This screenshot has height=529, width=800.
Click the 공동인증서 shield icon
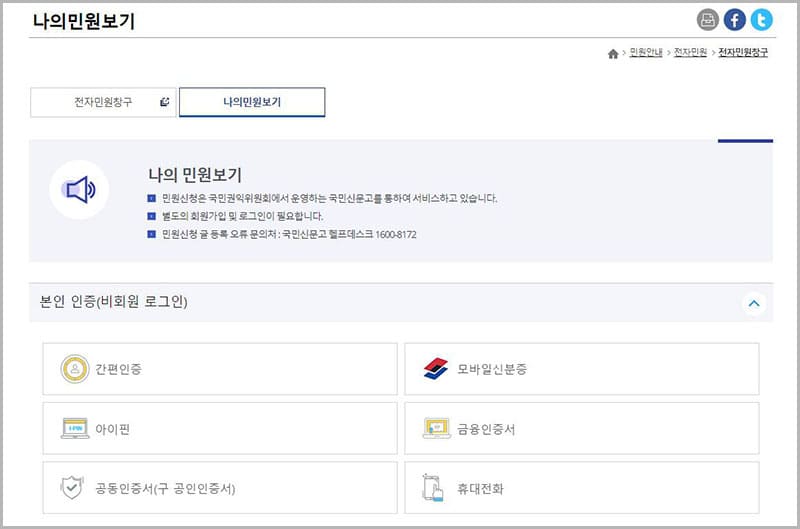point(73,488)
